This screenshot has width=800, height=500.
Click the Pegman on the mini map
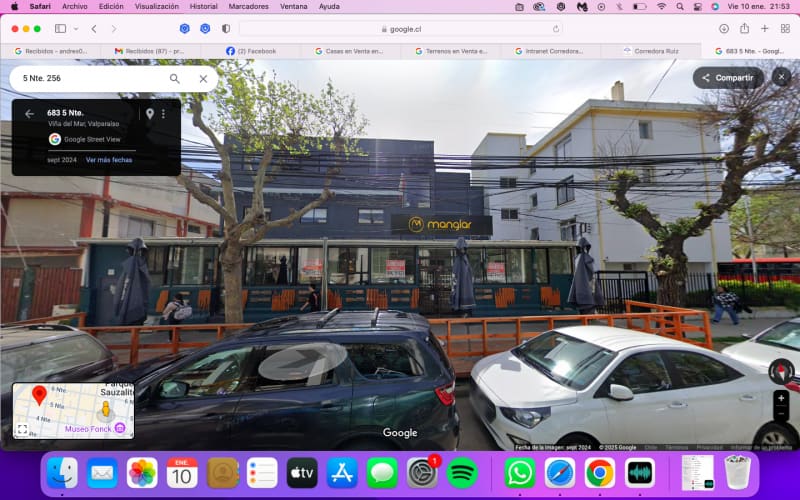[x=106, y=410]
